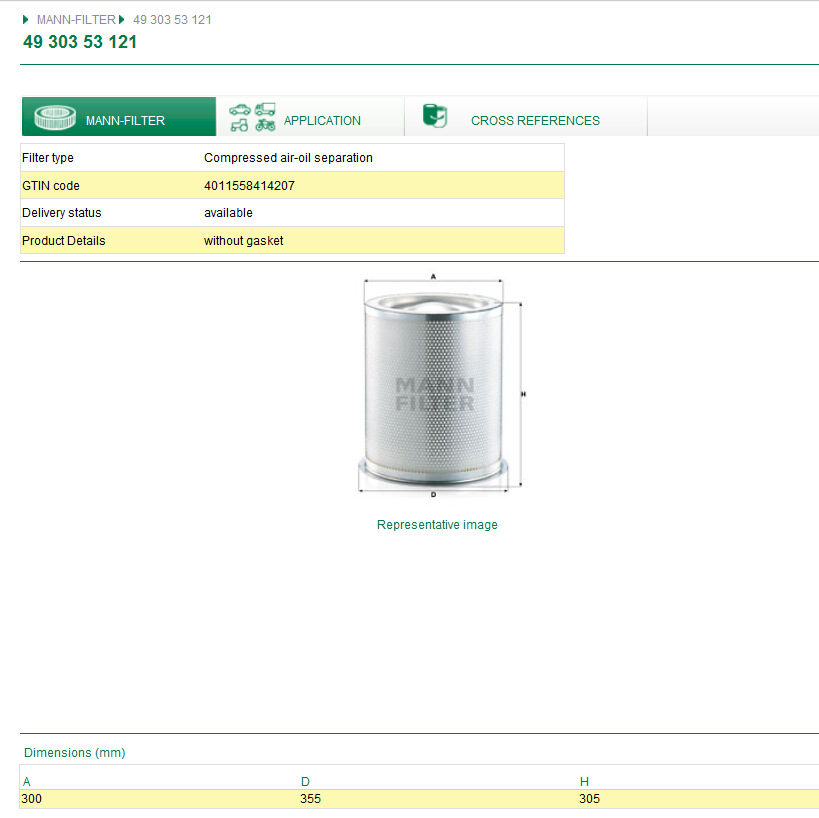This screenshot has height=818, width=819.
Task: Select GTIN value 4011558414207
Action: [249, 186]
